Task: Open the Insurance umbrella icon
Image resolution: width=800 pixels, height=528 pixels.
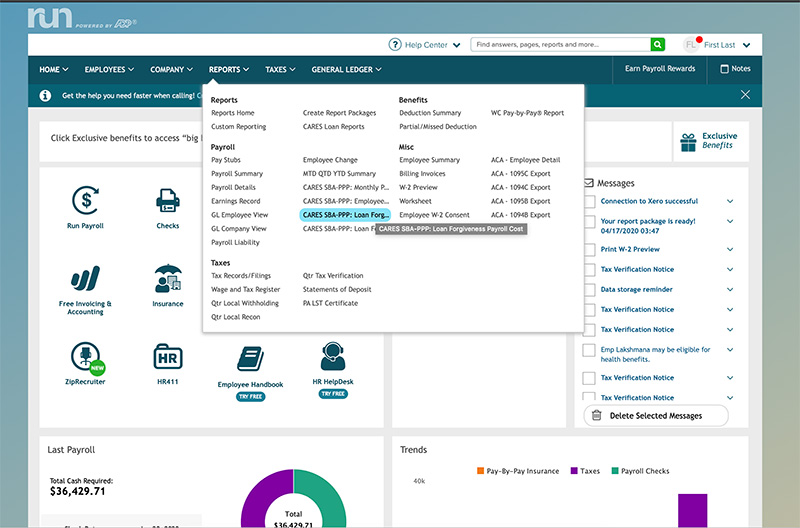Action: click(168, 279)
